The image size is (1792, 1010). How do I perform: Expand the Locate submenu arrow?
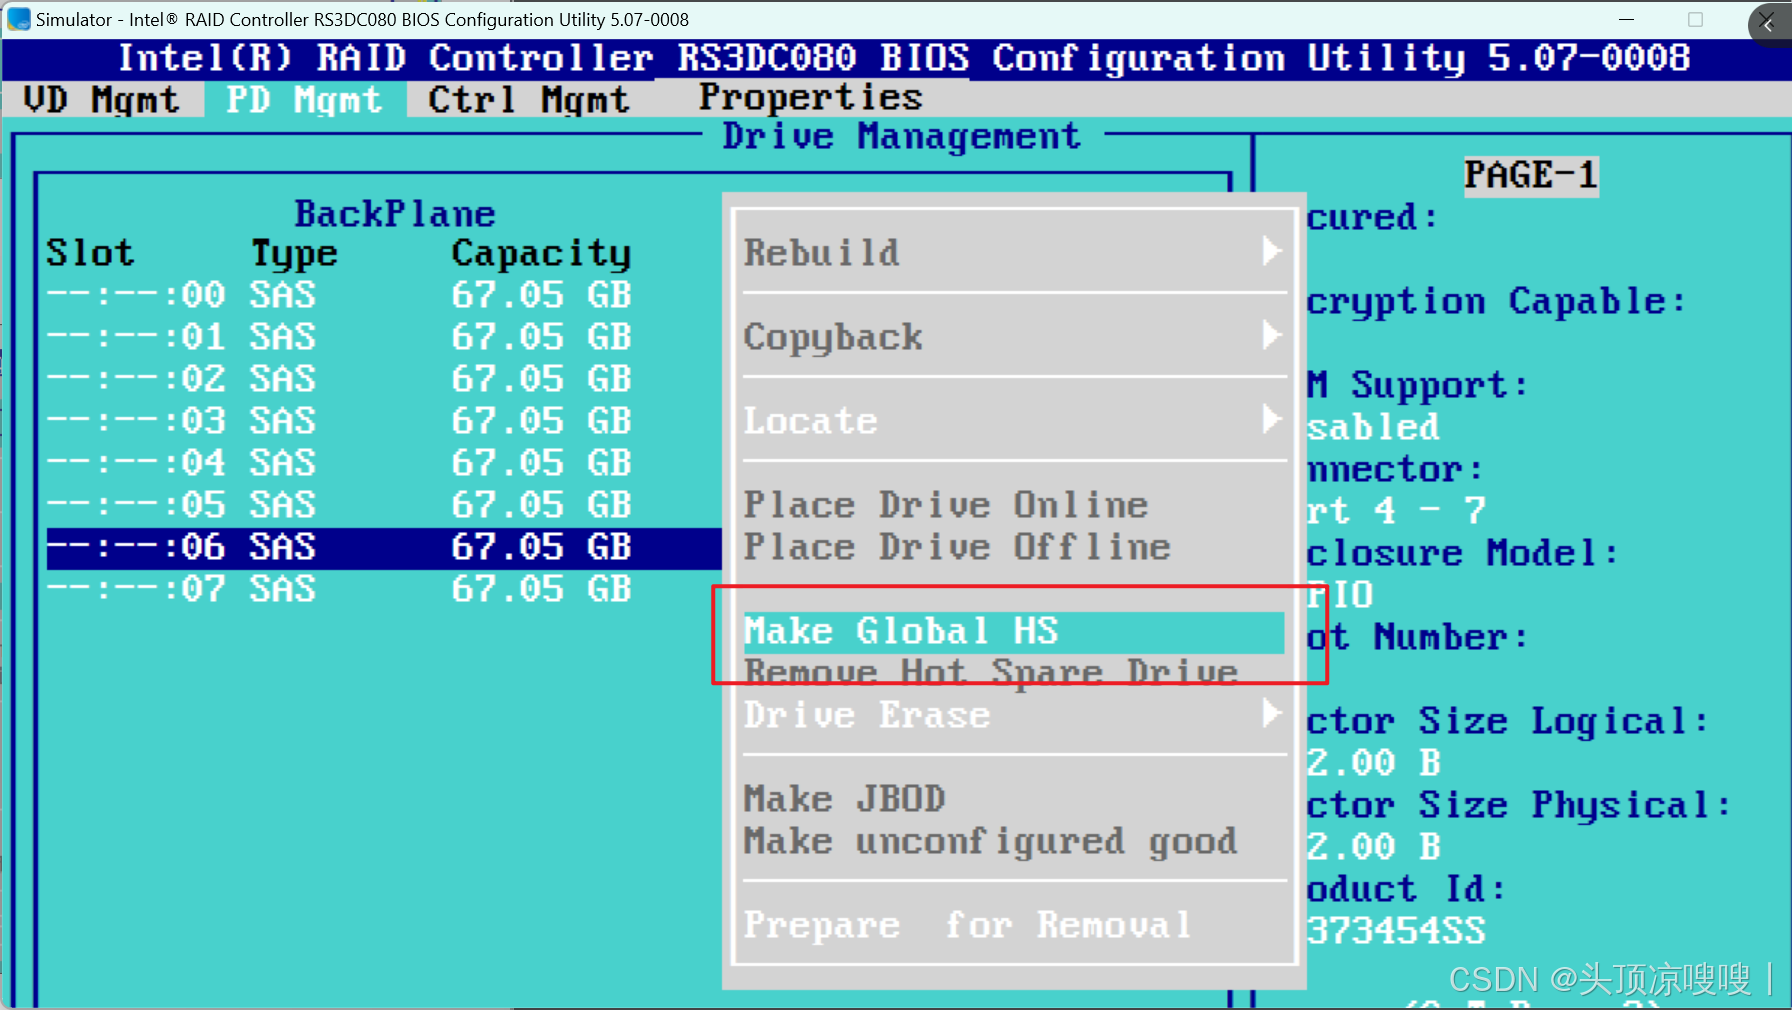point(1271,419)
